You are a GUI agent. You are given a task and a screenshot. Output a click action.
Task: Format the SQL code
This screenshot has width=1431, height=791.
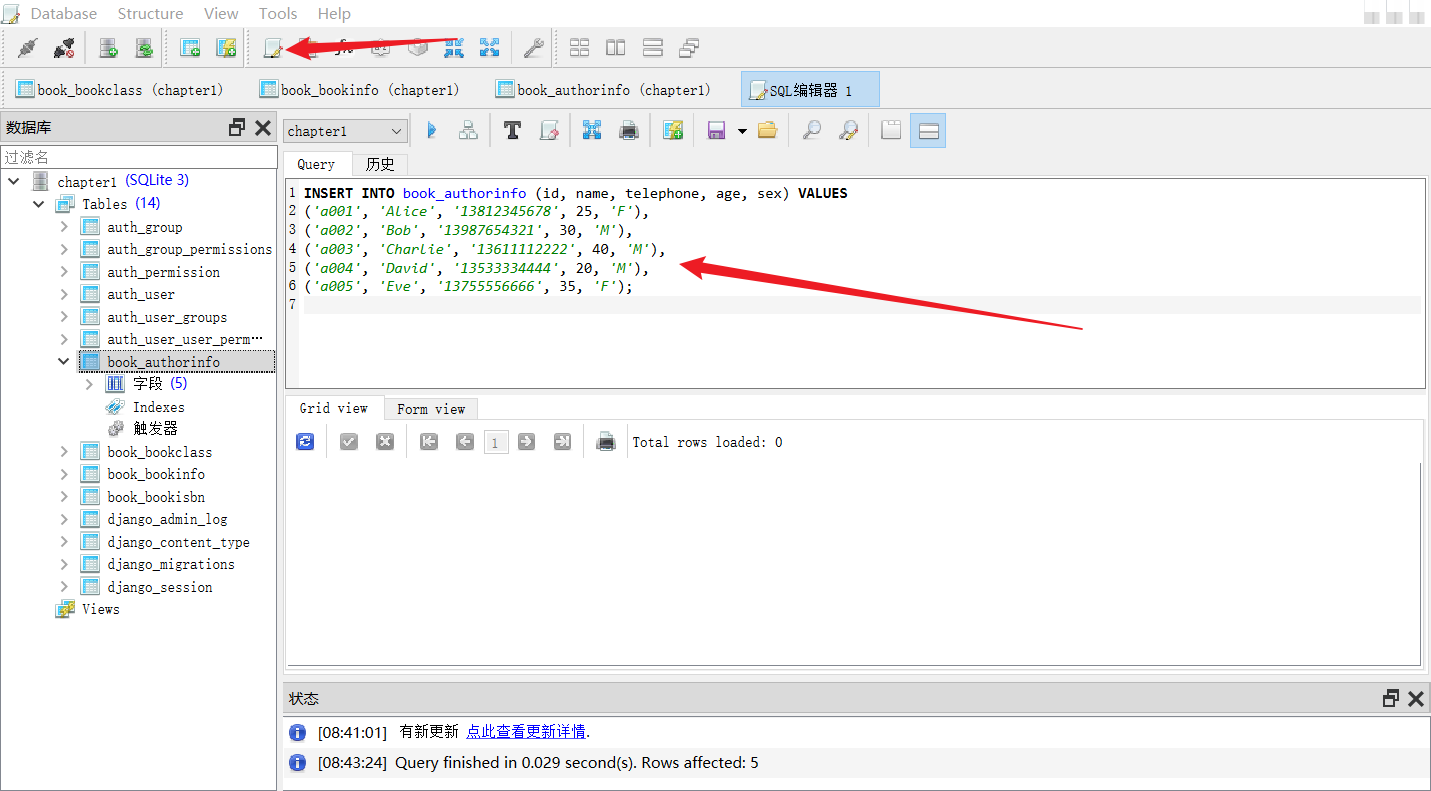pyautogui.click(x=512, y=130)
